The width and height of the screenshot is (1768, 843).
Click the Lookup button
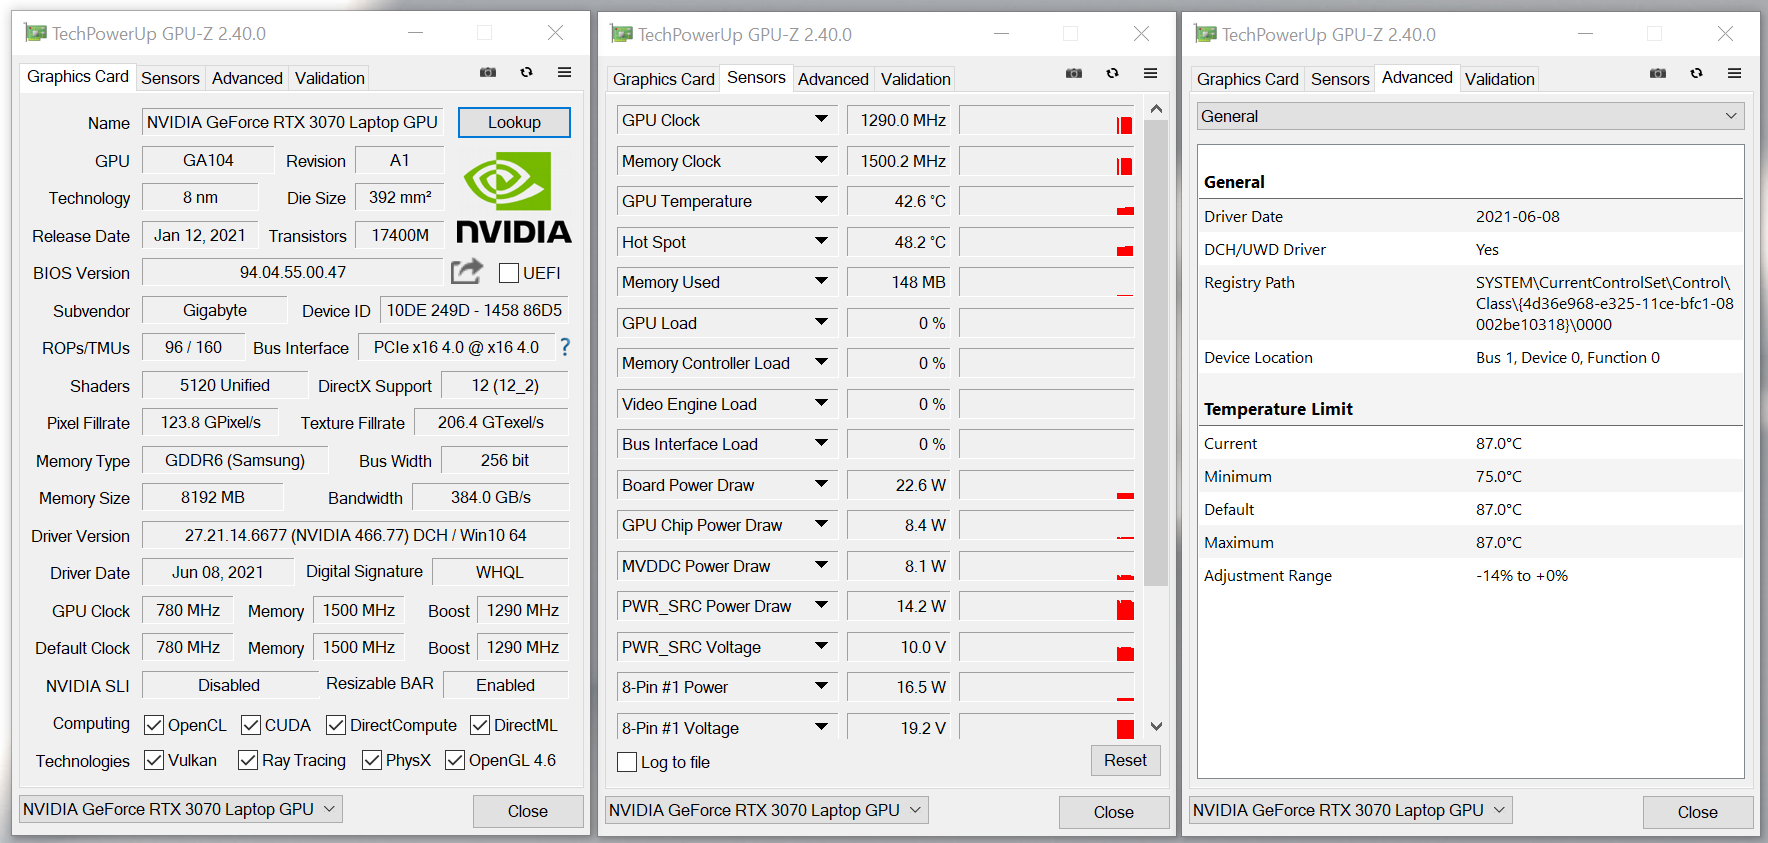514,122
